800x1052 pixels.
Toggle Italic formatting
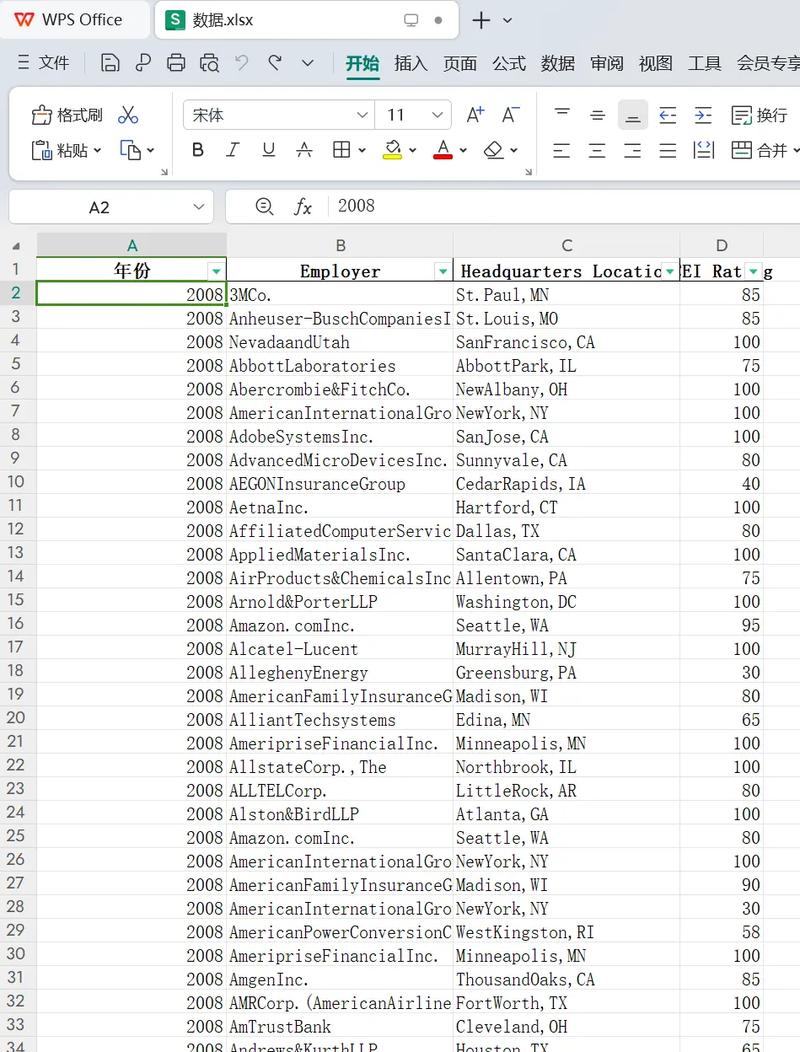(x=233, y=150)
